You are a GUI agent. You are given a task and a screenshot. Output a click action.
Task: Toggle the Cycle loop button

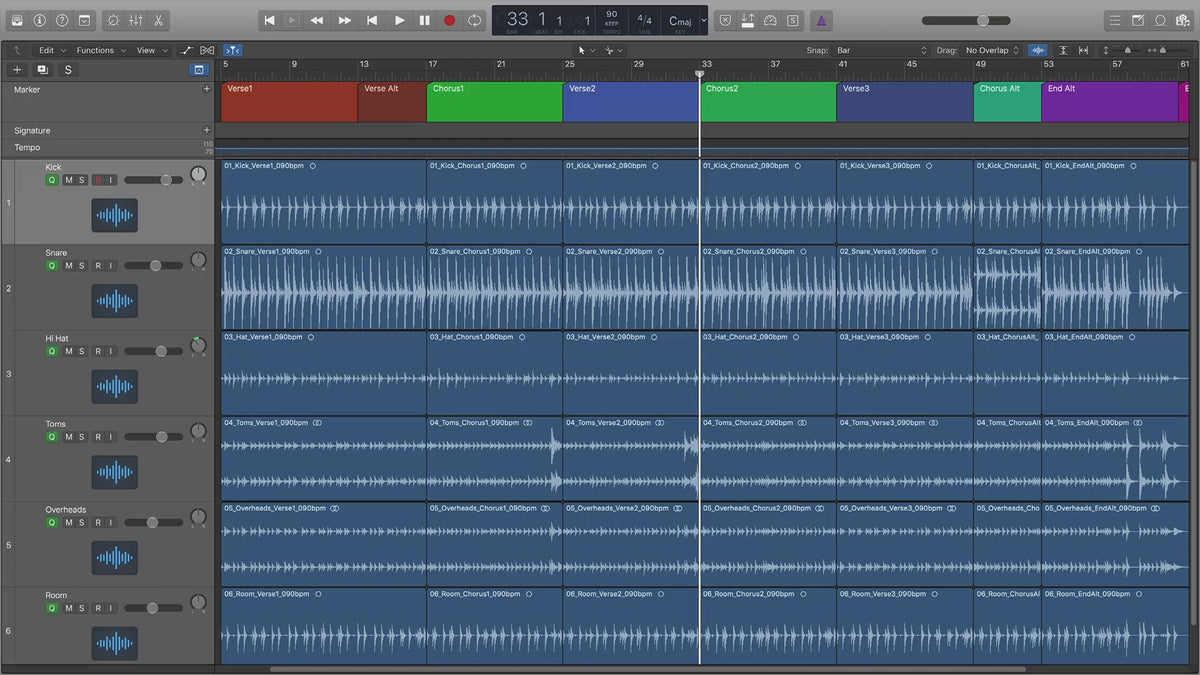click(474, 20)
